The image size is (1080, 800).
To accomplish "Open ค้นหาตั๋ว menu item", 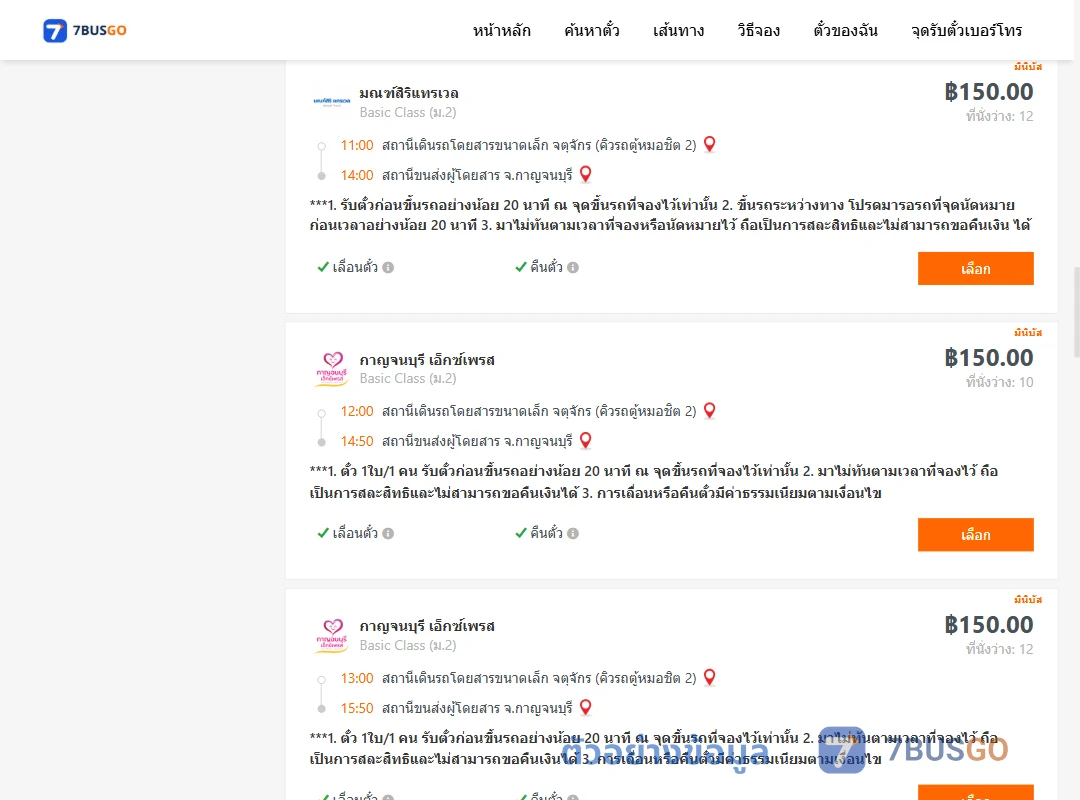I will pos(592,30).
